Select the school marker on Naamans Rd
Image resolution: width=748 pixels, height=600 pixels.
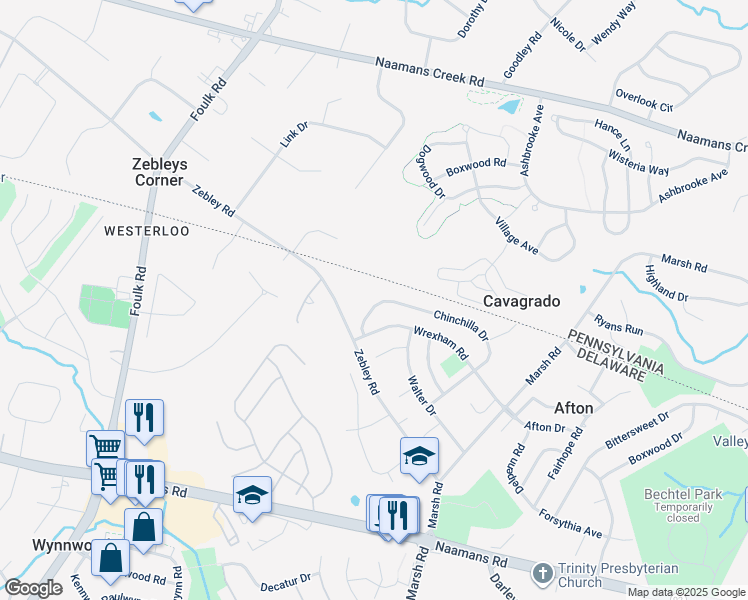(x=252, y=497)
